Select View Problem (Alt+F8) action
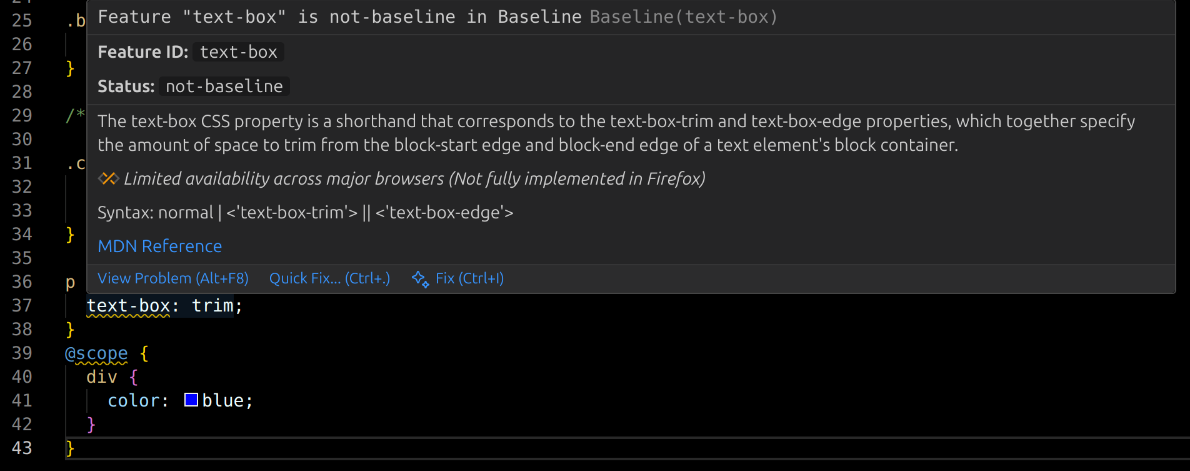This screenshot has height=471, width=1190. pos(173,279)
